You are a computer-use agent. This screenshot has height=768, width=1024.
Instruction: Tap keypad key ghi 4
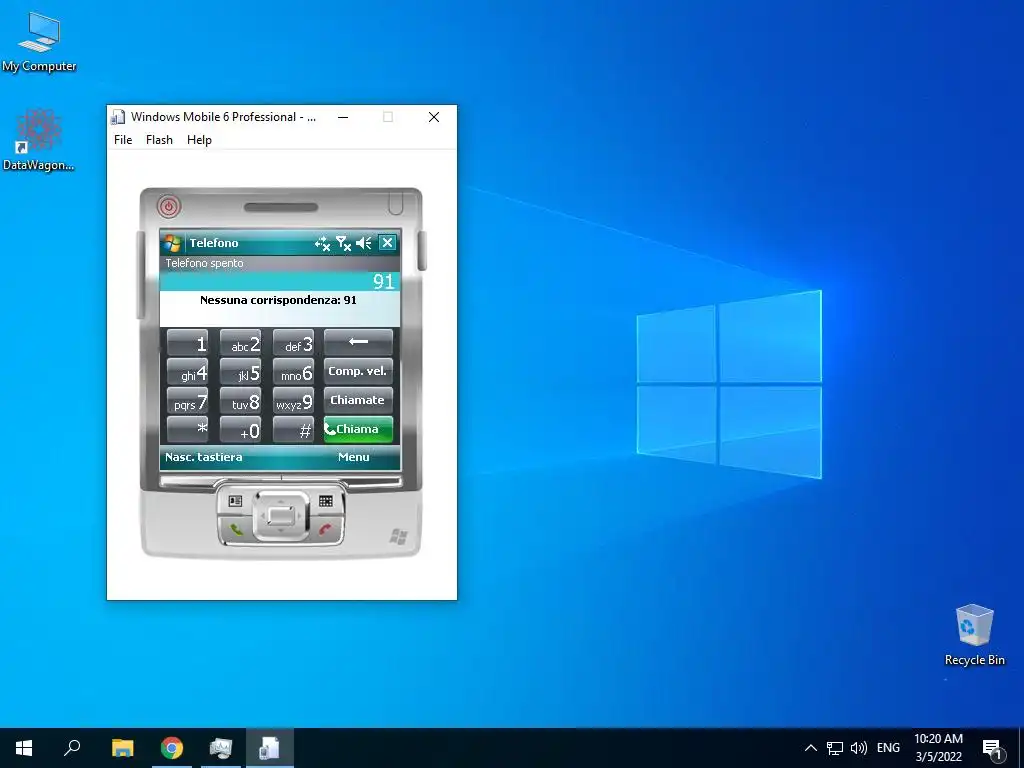click(x=188, y=372)
